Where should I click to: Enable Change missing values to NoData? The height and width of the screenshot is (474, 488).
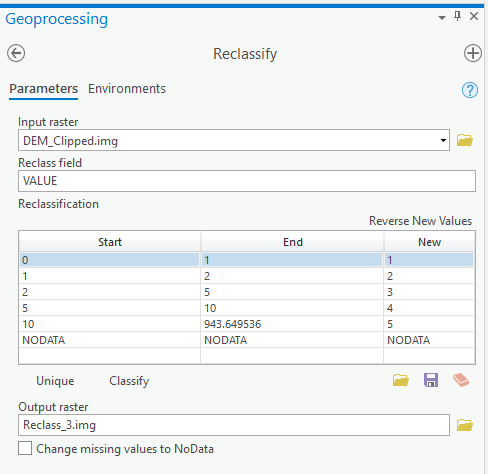(25, 448)
